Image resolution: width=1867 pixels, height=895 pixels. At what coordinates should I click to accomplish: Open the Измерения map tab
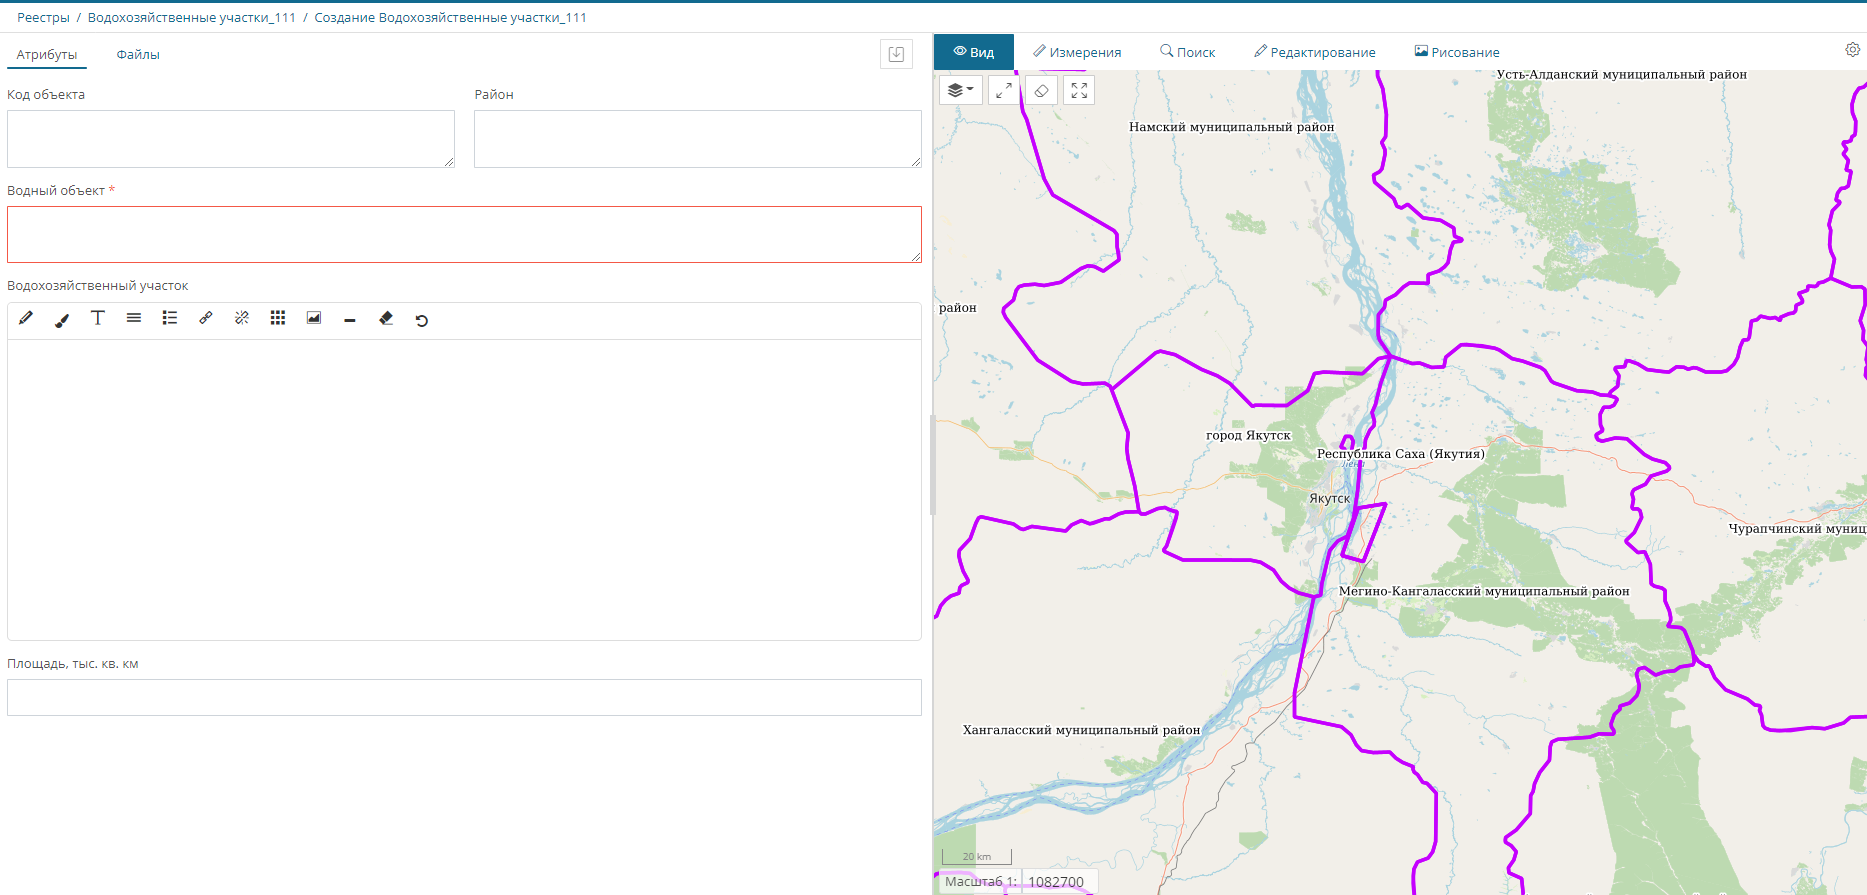tap(1077, 52)
